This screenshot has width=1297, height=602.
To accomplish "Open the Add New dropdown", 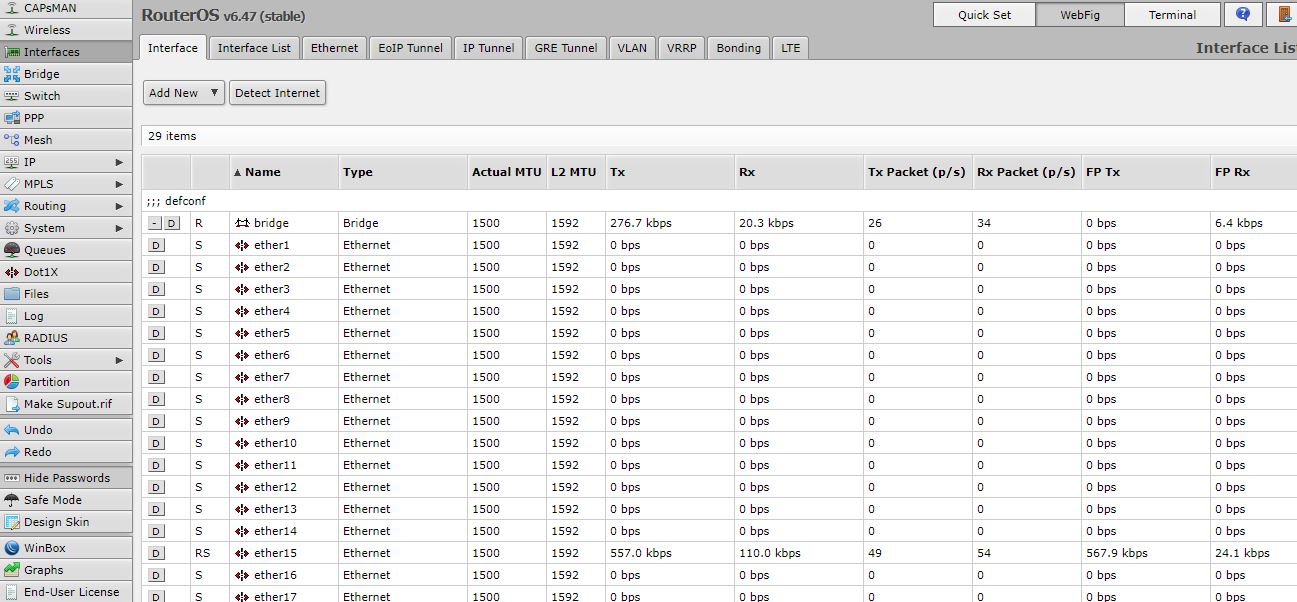I will coord(184,93).
